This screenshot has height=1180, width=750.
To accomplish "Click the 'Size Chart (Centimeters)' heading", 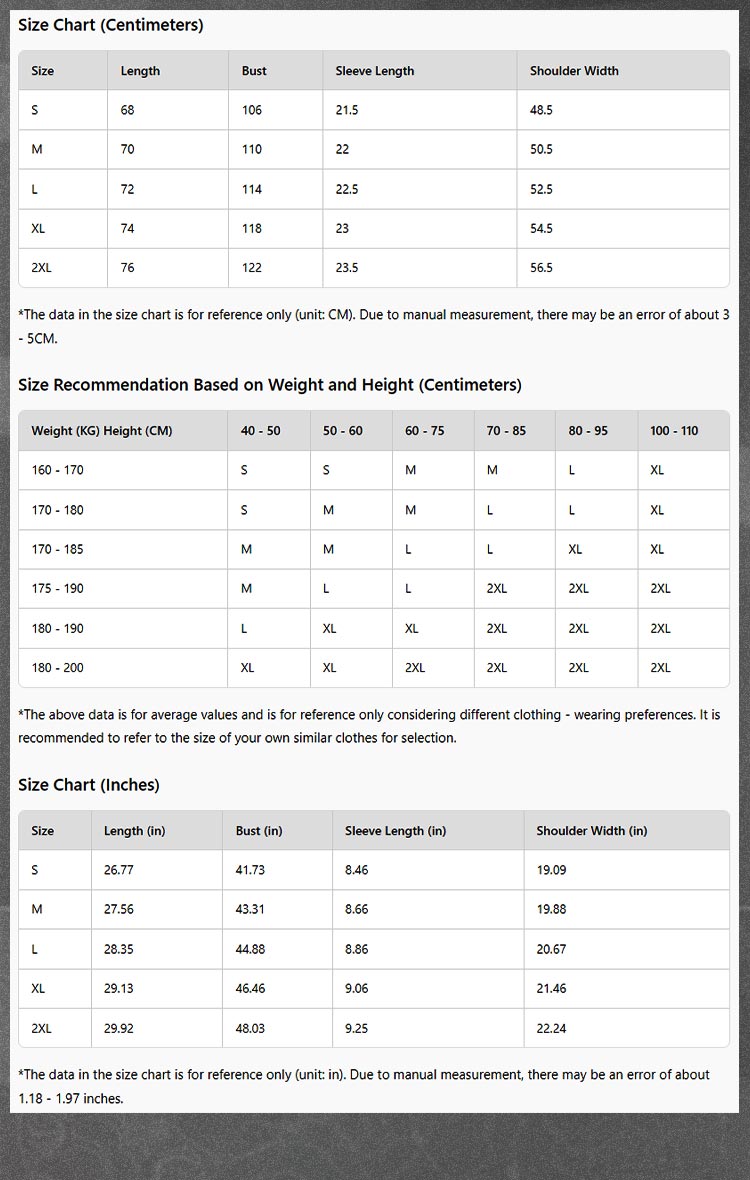I will click(110, 25).
